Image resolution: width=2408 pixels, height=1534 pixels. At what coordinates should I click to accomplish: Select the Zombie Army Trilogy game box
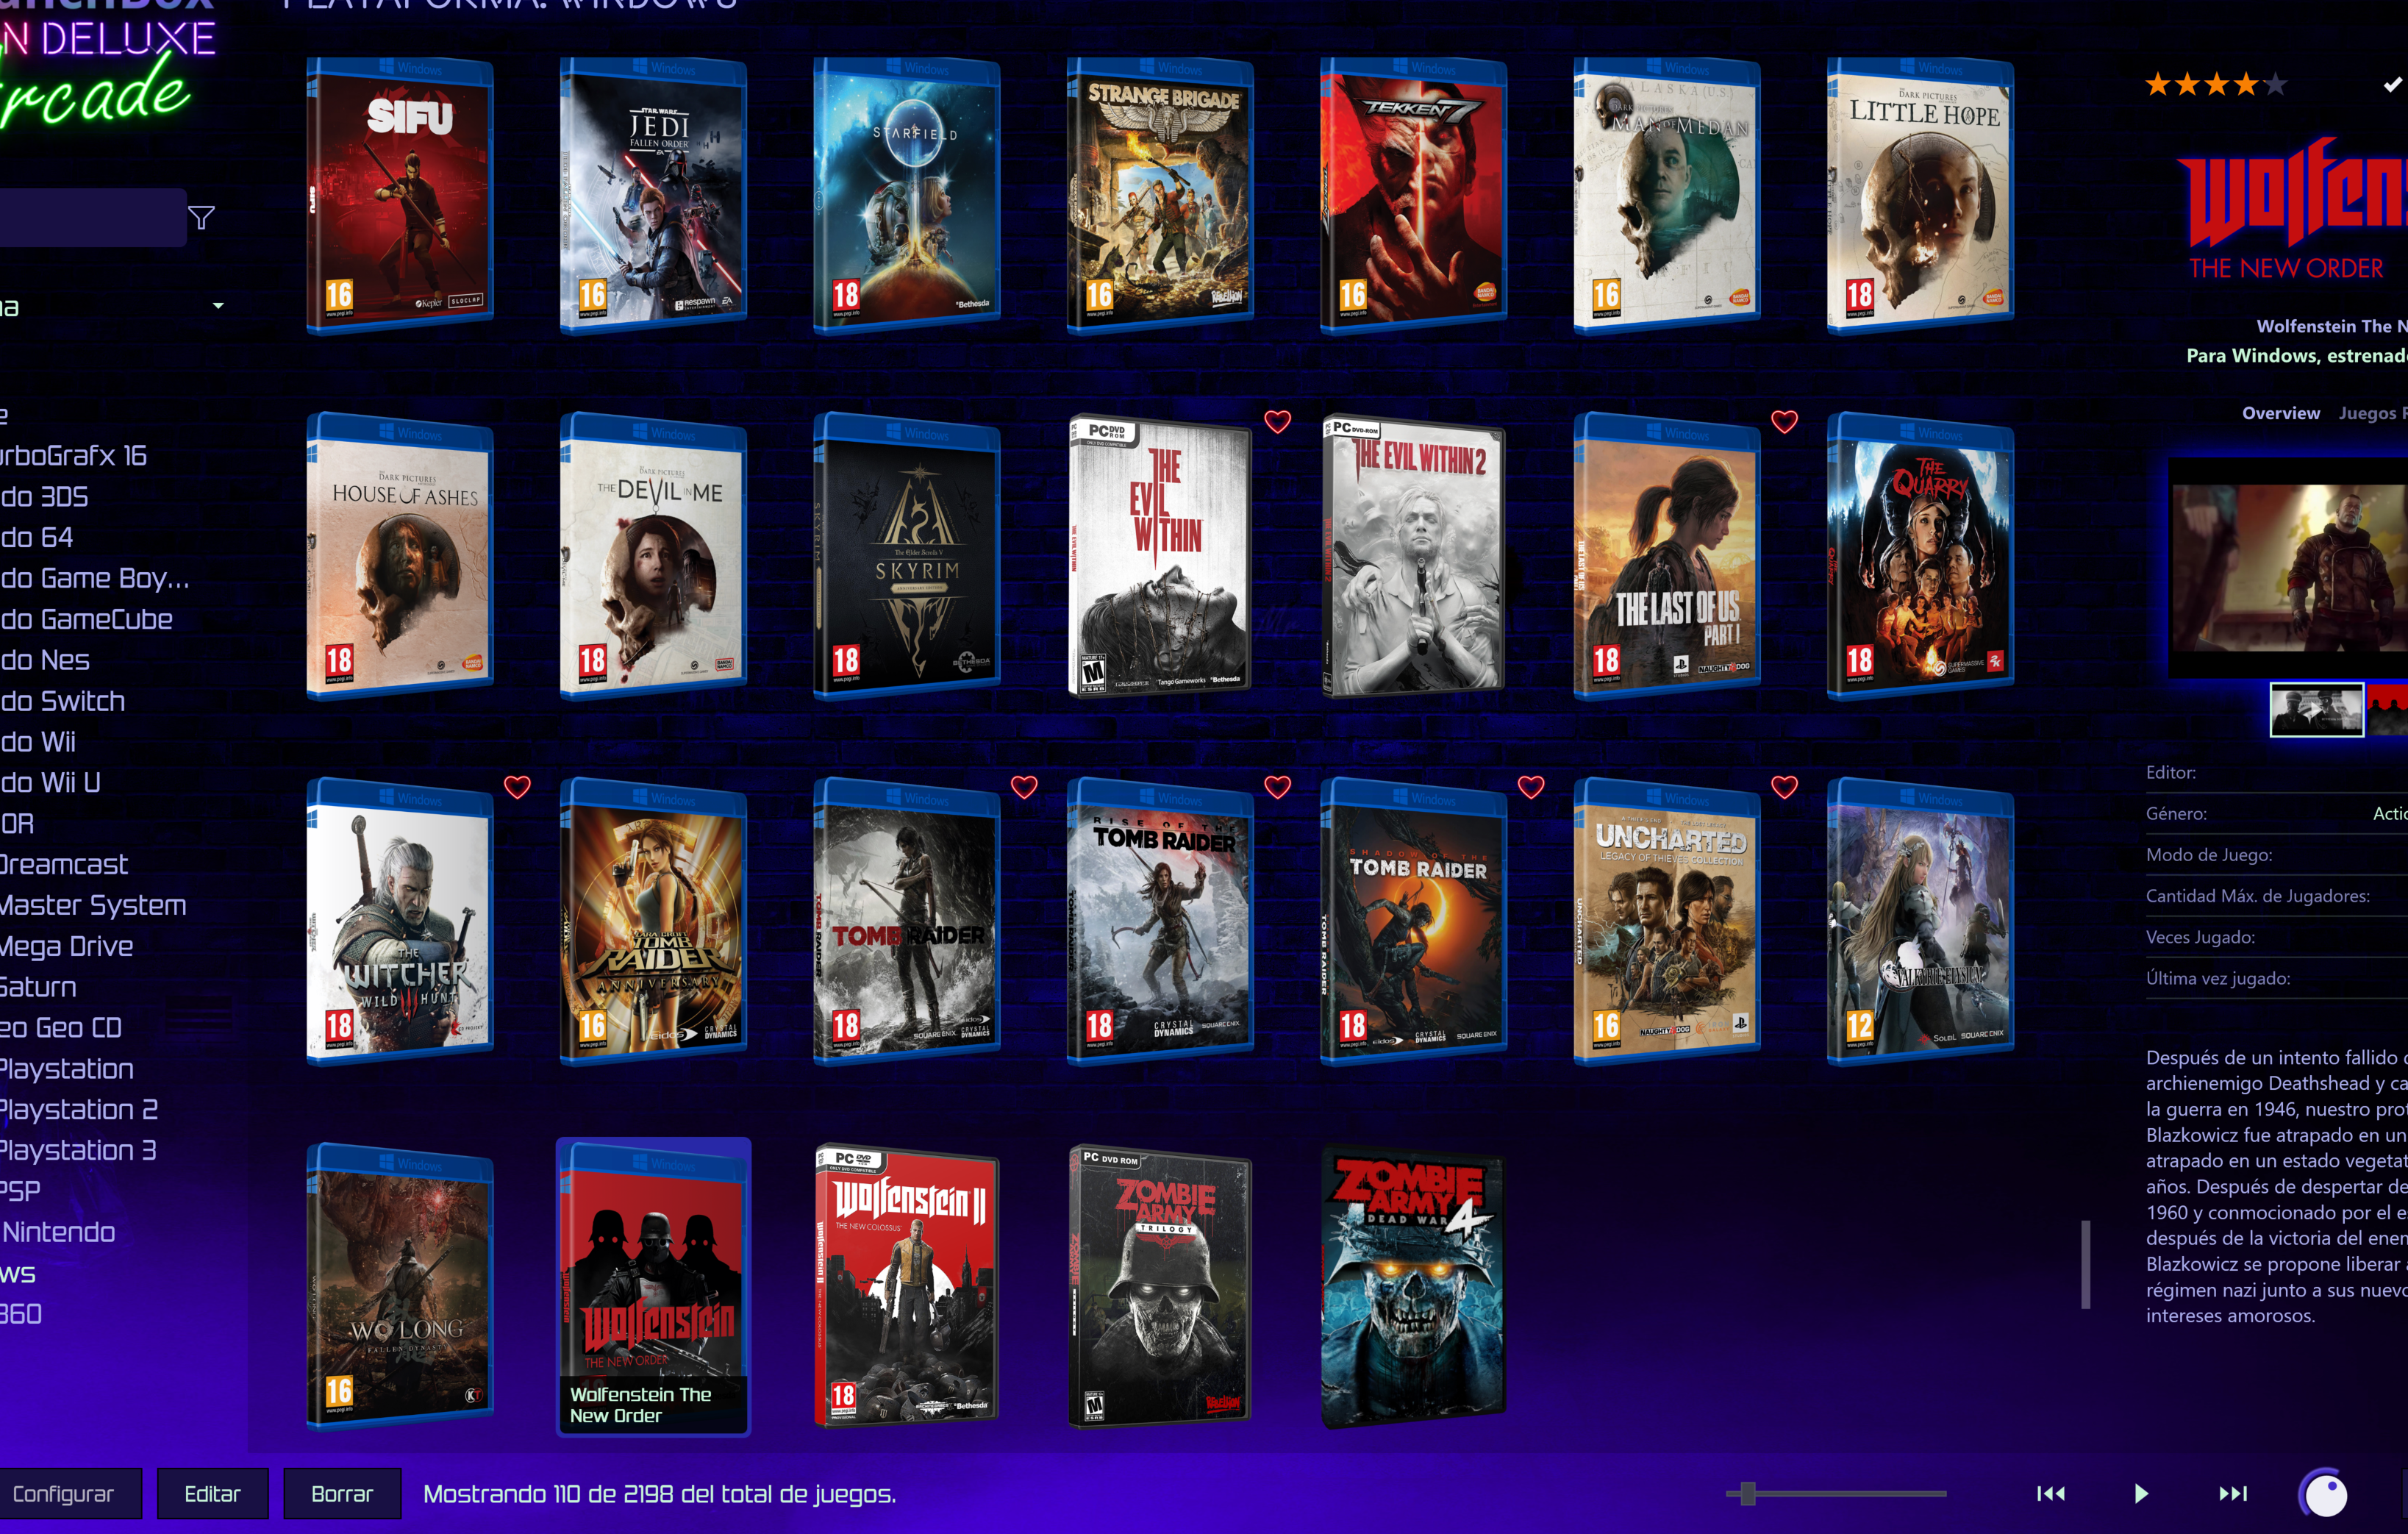[1160, 1287]
